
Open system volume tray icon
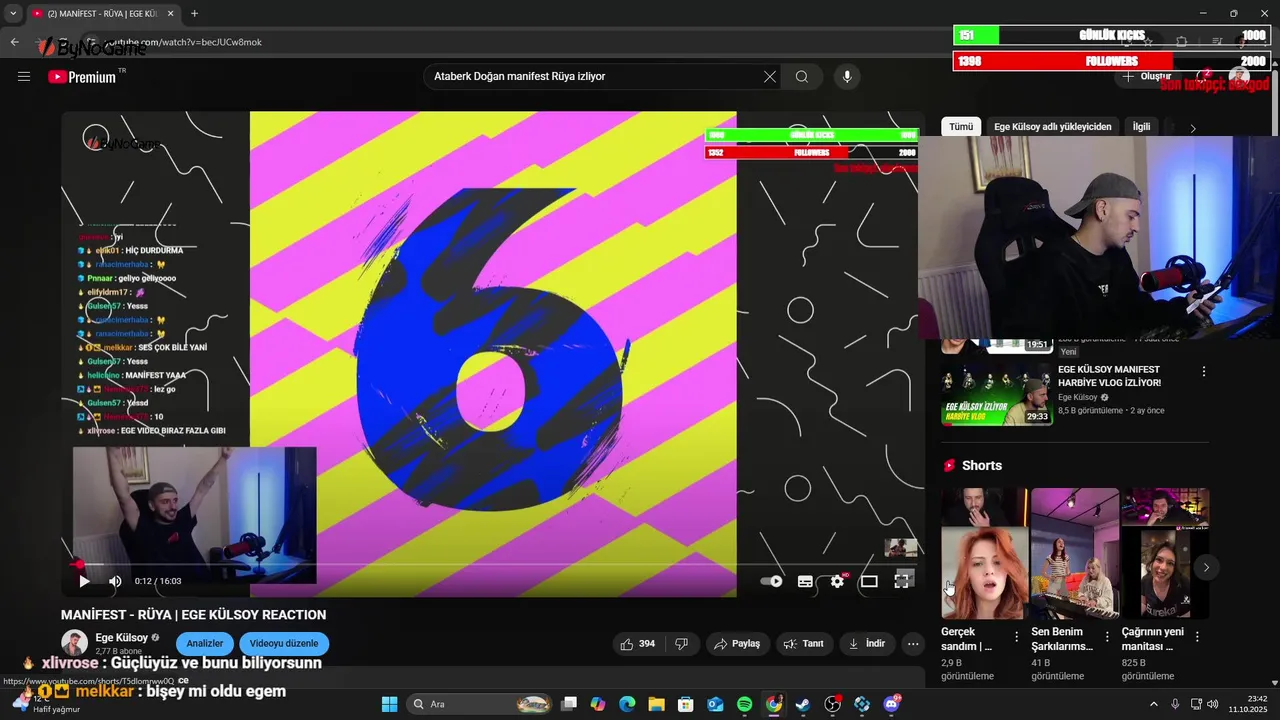1213,704
